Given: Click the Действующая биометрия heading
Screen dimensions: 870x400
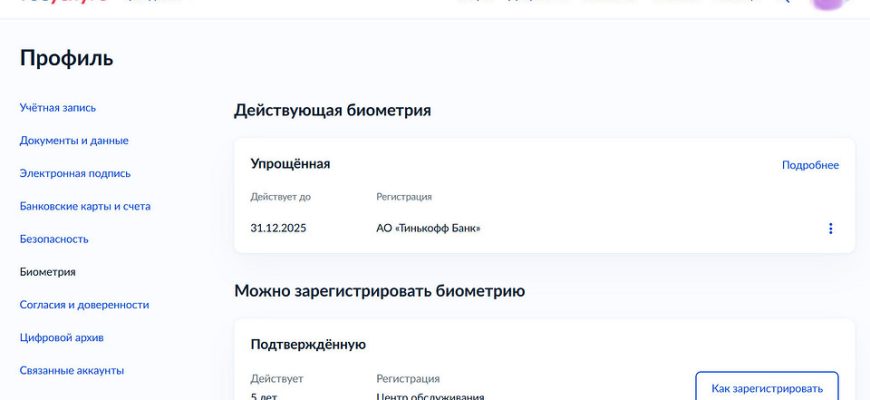Looking at the screenshot, I should click(x=332, y=110).
